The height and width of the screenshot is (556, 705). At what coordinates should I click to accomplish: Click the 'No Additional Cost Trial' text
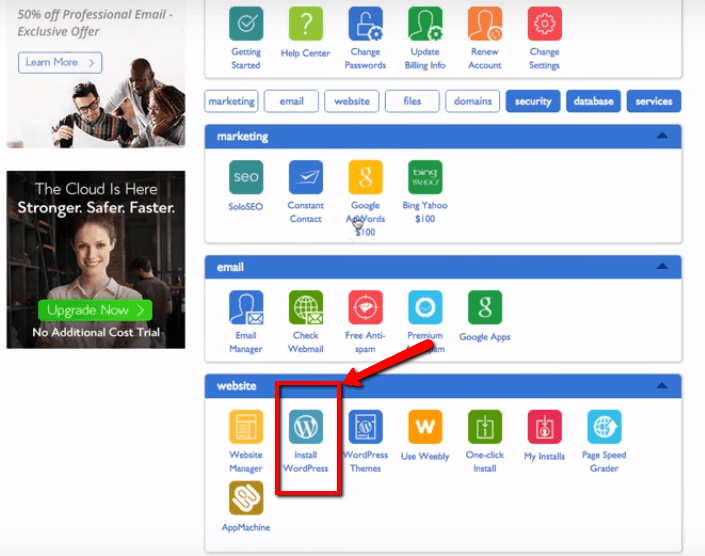[x=96, y=332]
